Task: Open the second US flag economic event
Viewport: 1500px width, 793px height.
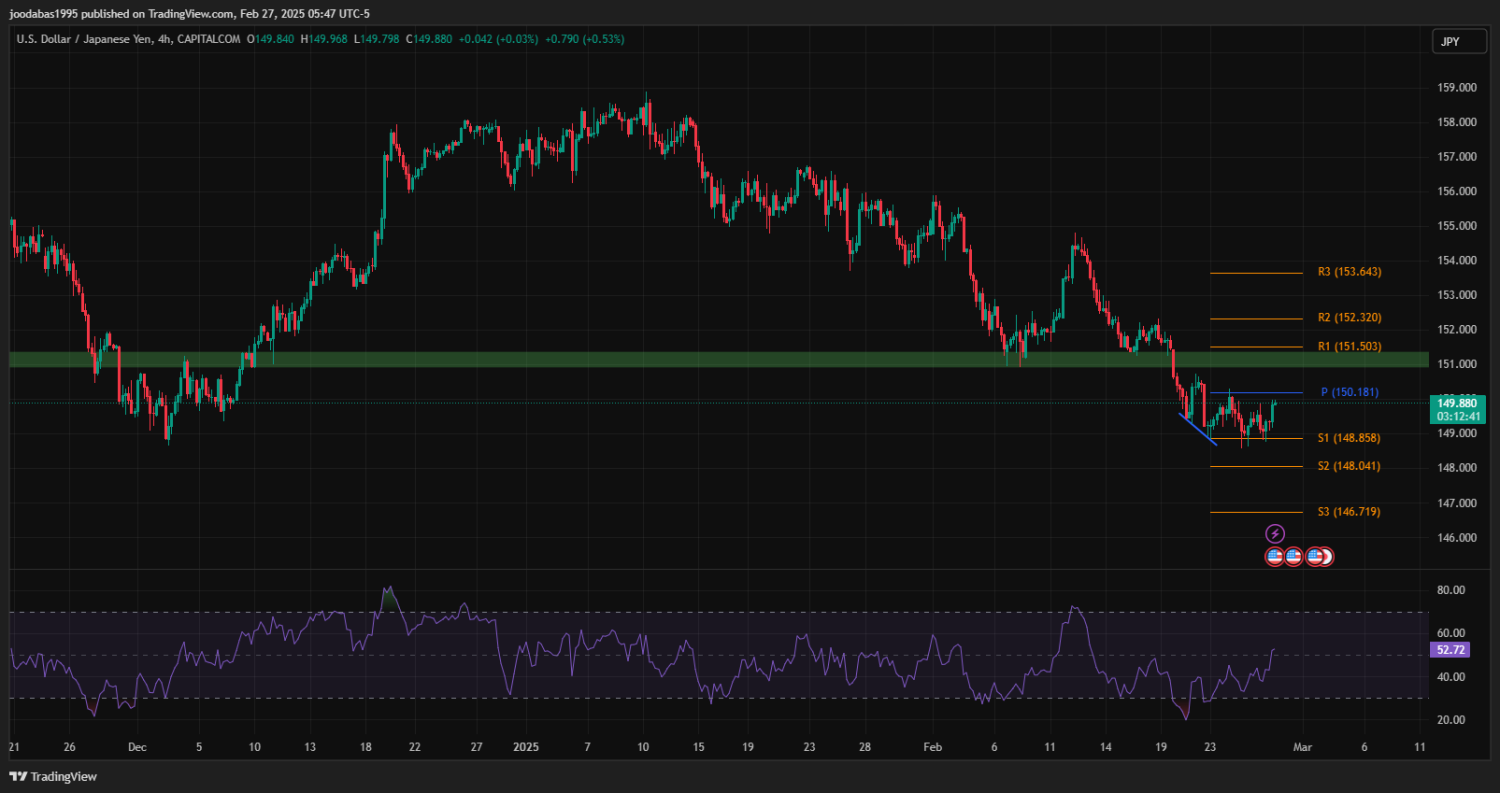Action: [1293, 557]
